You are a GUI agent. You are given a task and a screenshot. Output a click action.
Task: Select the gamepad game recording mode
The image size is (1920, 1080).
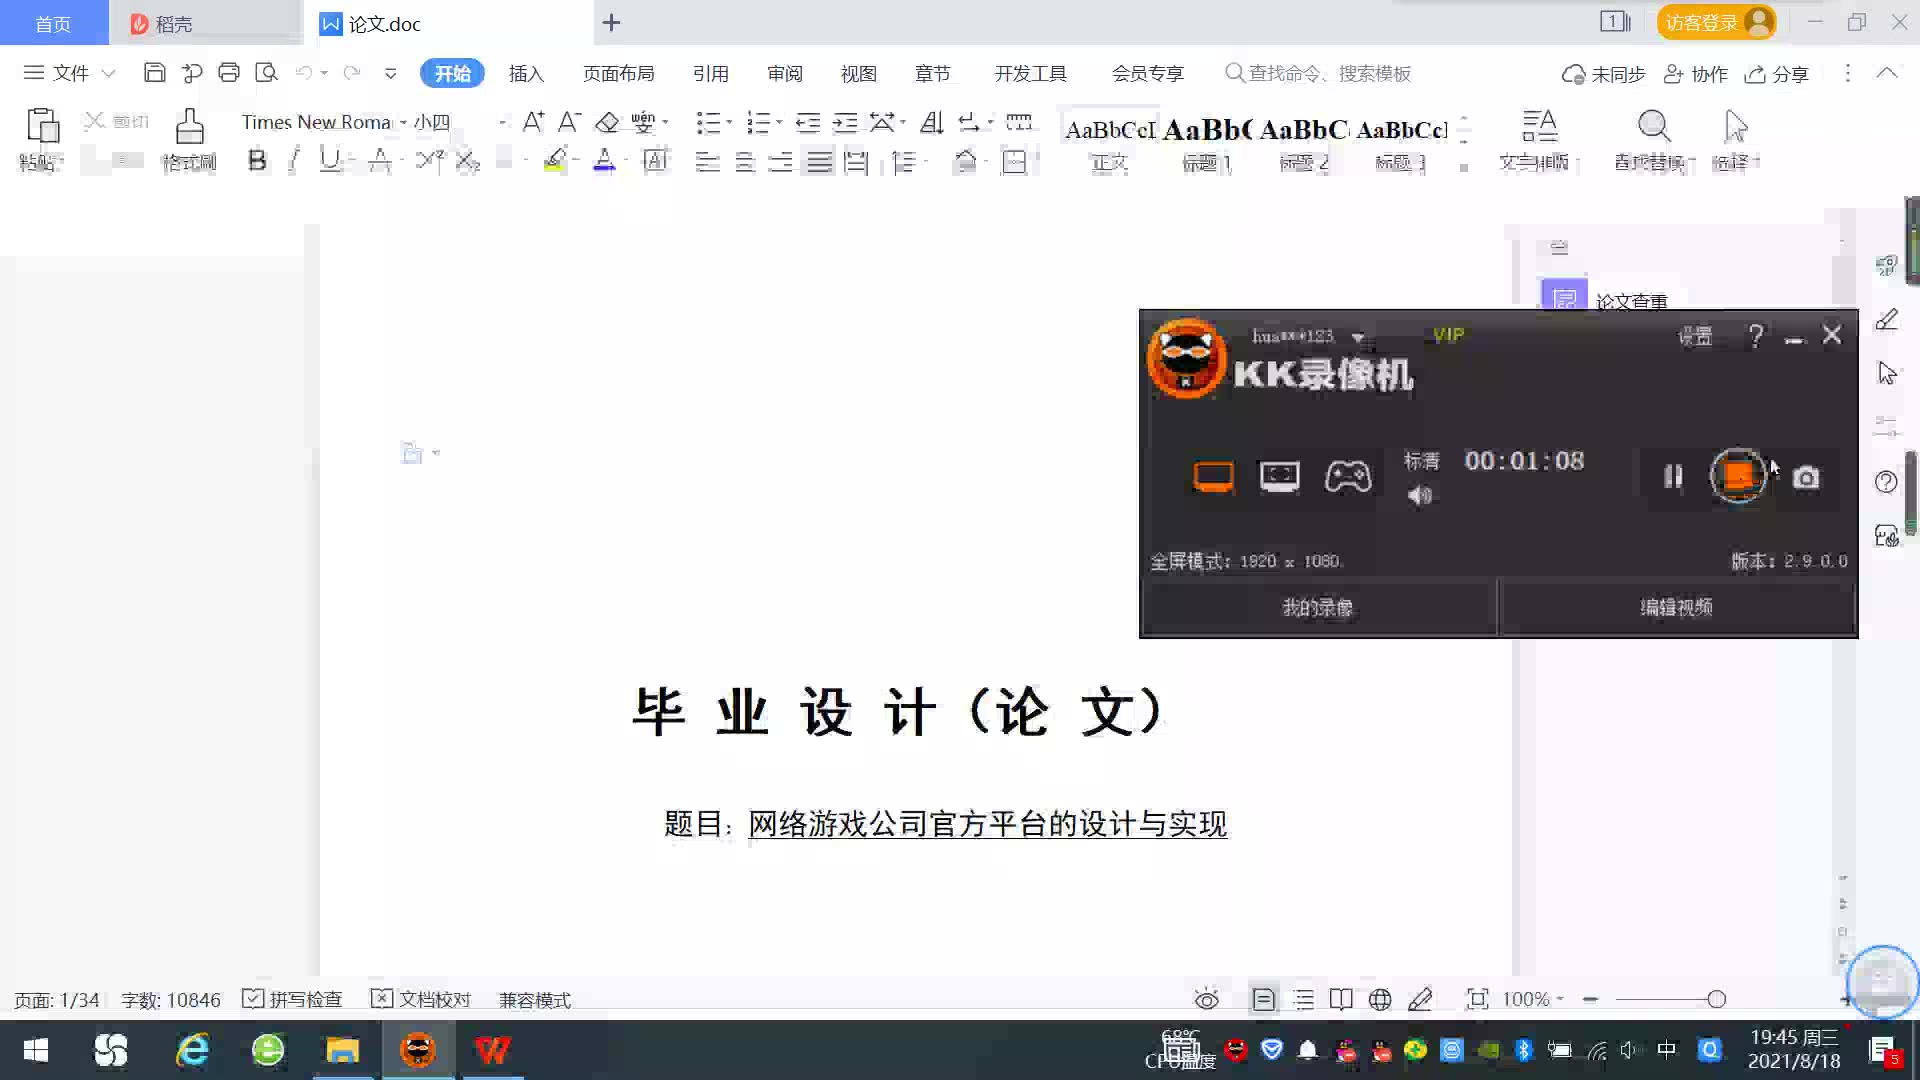point(1348,477)
